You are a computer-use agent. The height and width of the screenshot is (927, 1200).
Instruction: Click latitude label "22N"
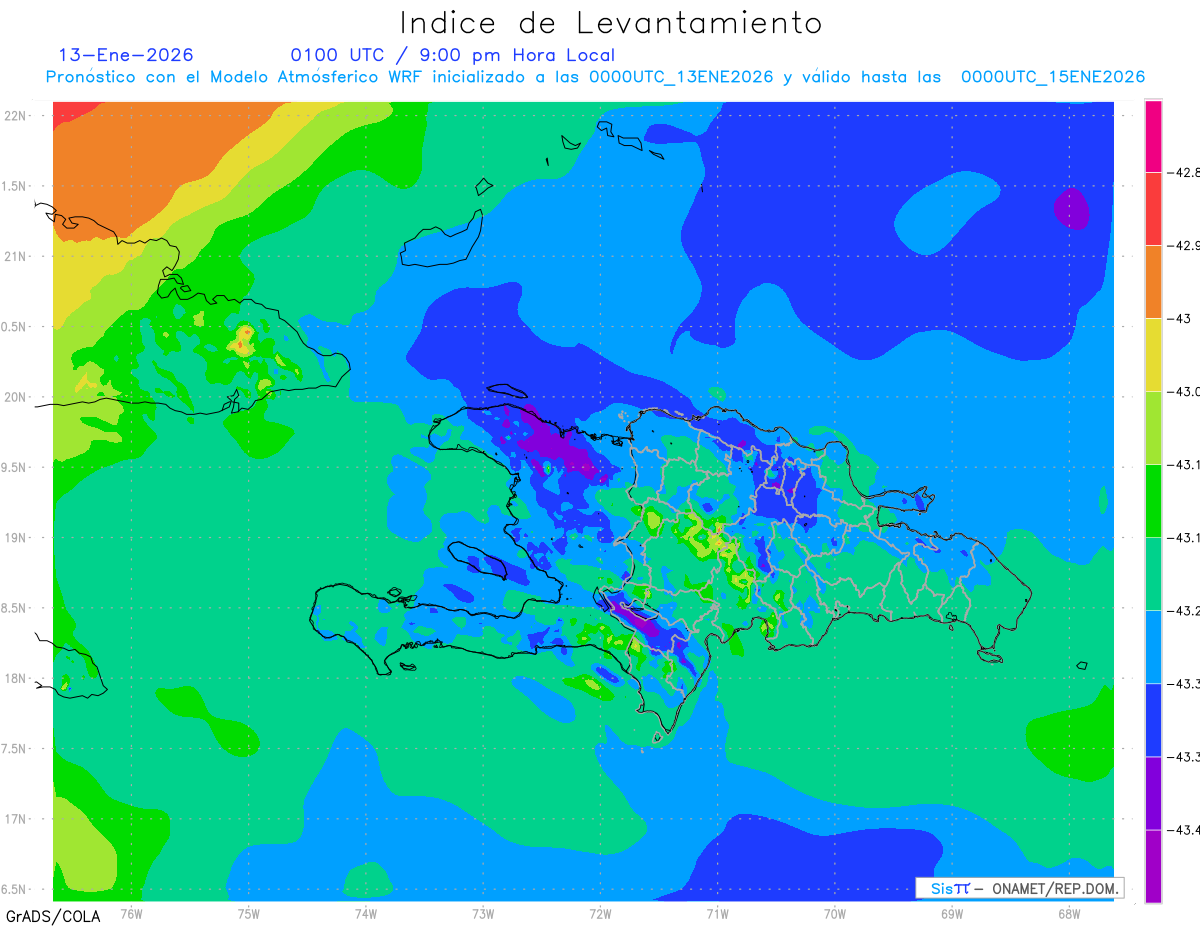pyautogui.click(x=17, y=115)
